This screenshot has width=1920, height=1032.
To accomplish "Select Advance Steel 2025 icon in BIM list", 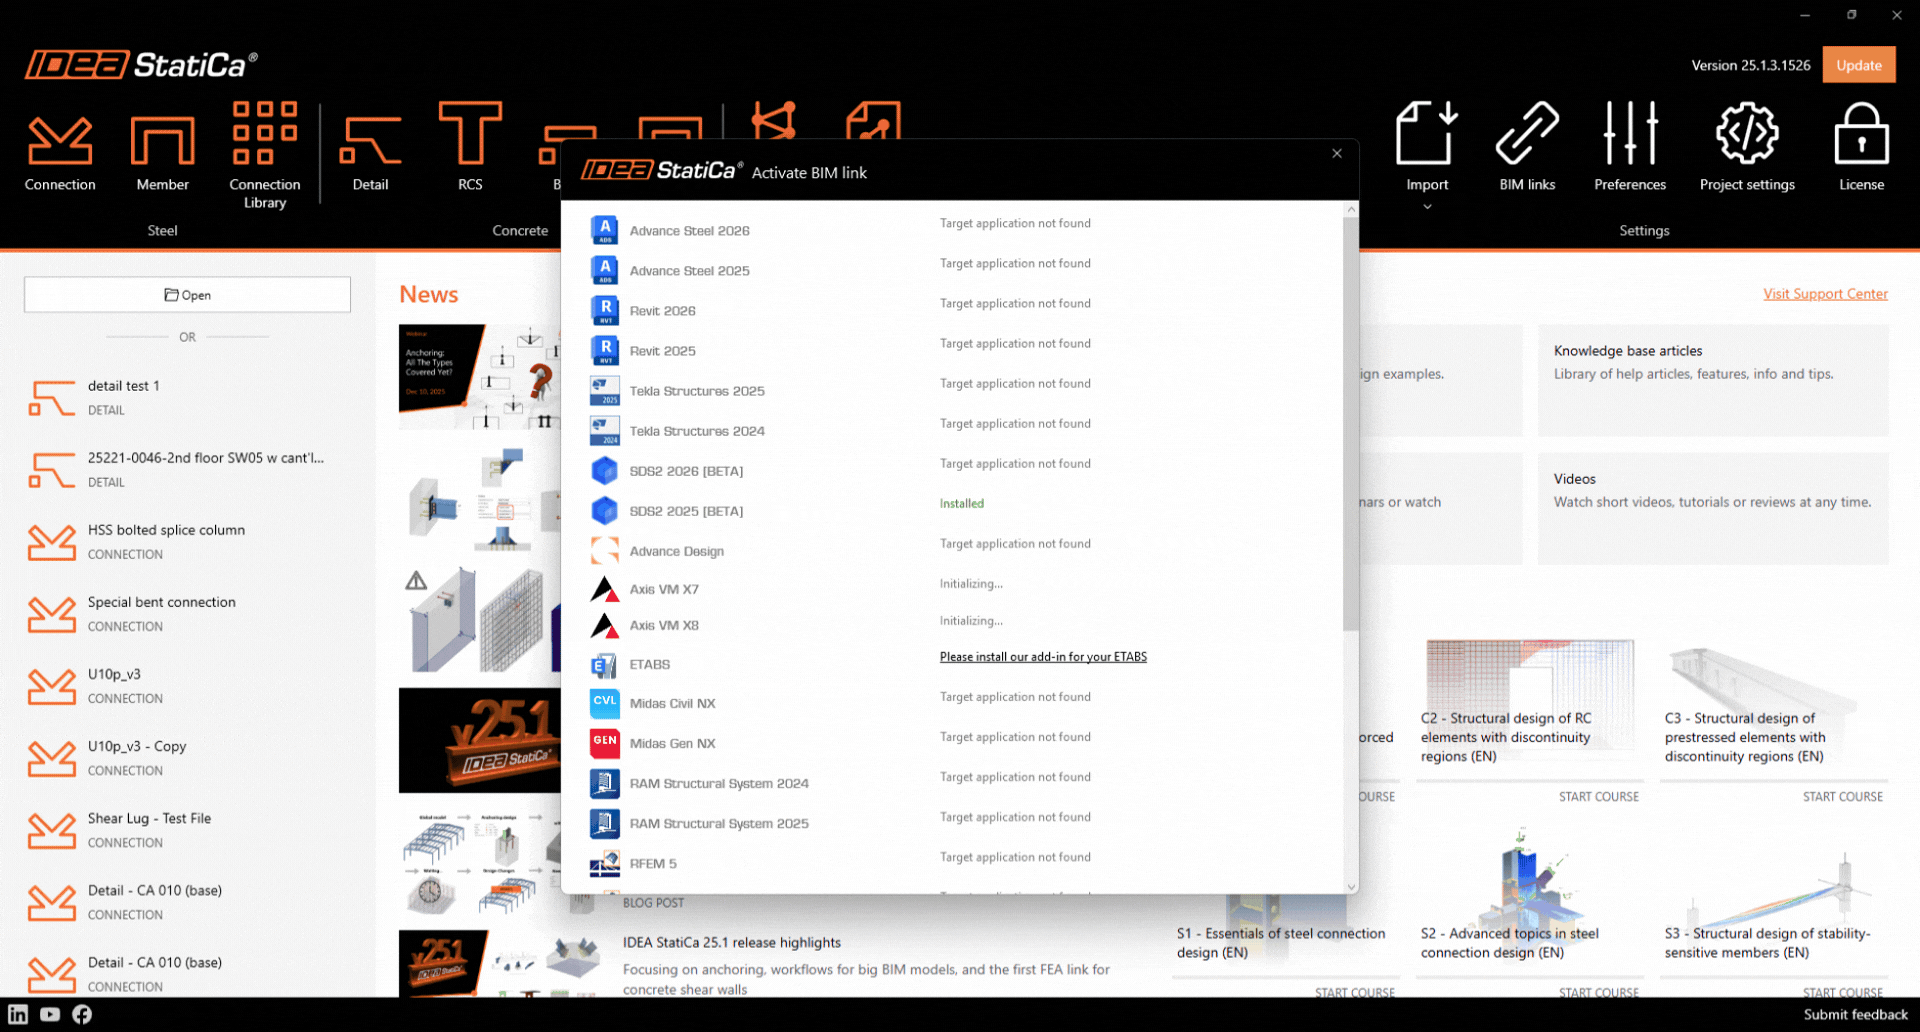I will pos(604,270).
